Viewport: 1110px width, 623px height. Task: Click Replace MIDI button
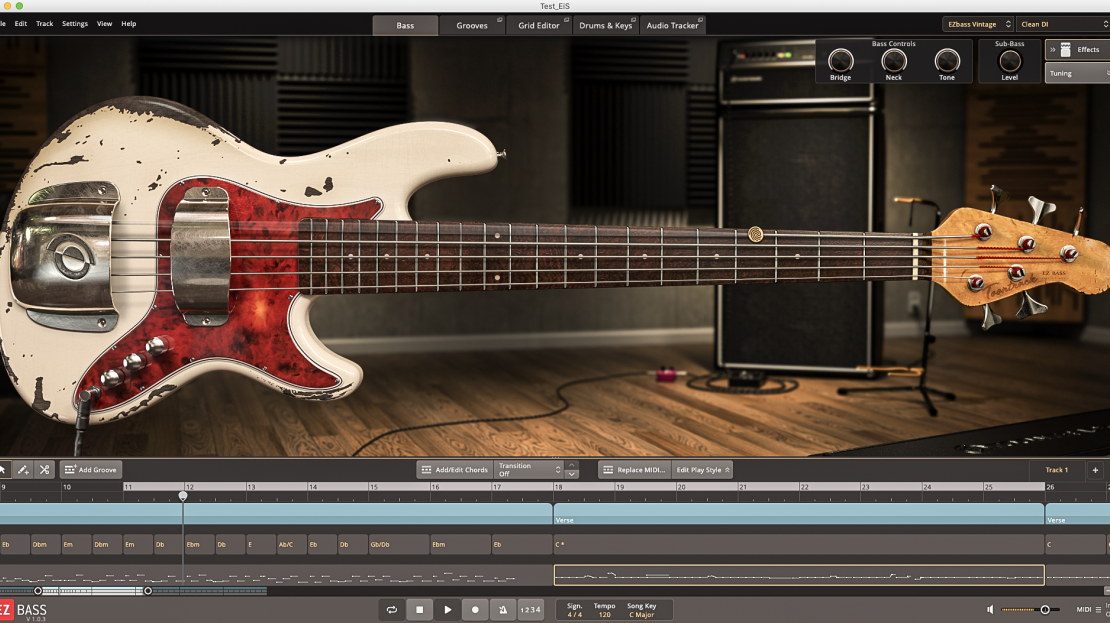[634, 469]
